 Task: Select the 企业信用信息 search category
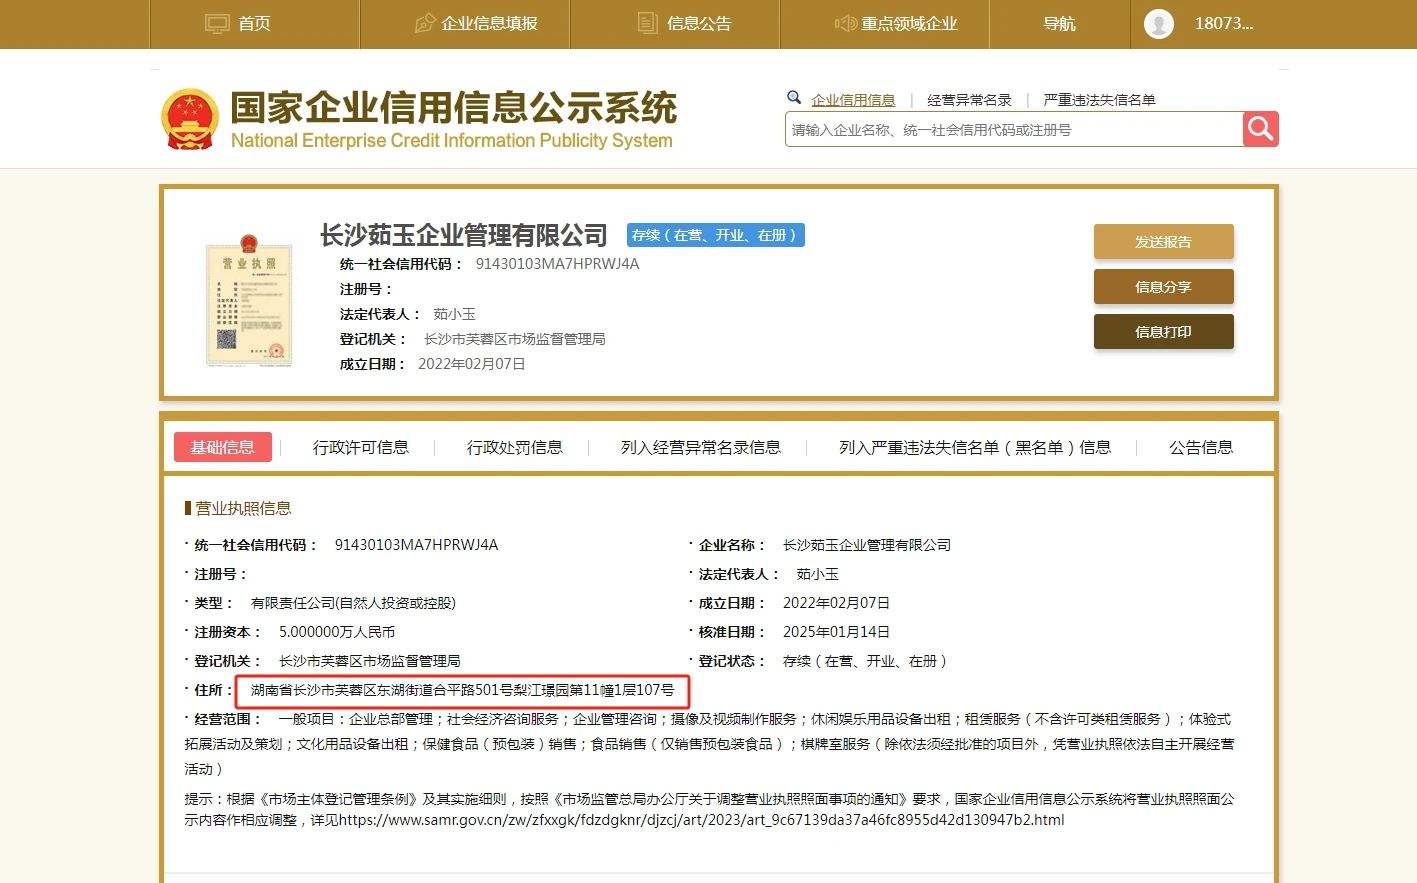[853, 100]
